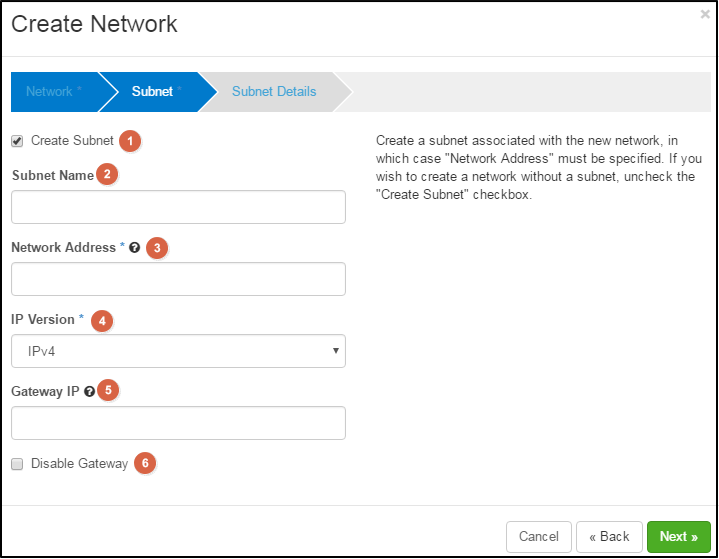Viewport: 719px width, 559px height.
Task: Click the Back button
Action: click(609, 537)
